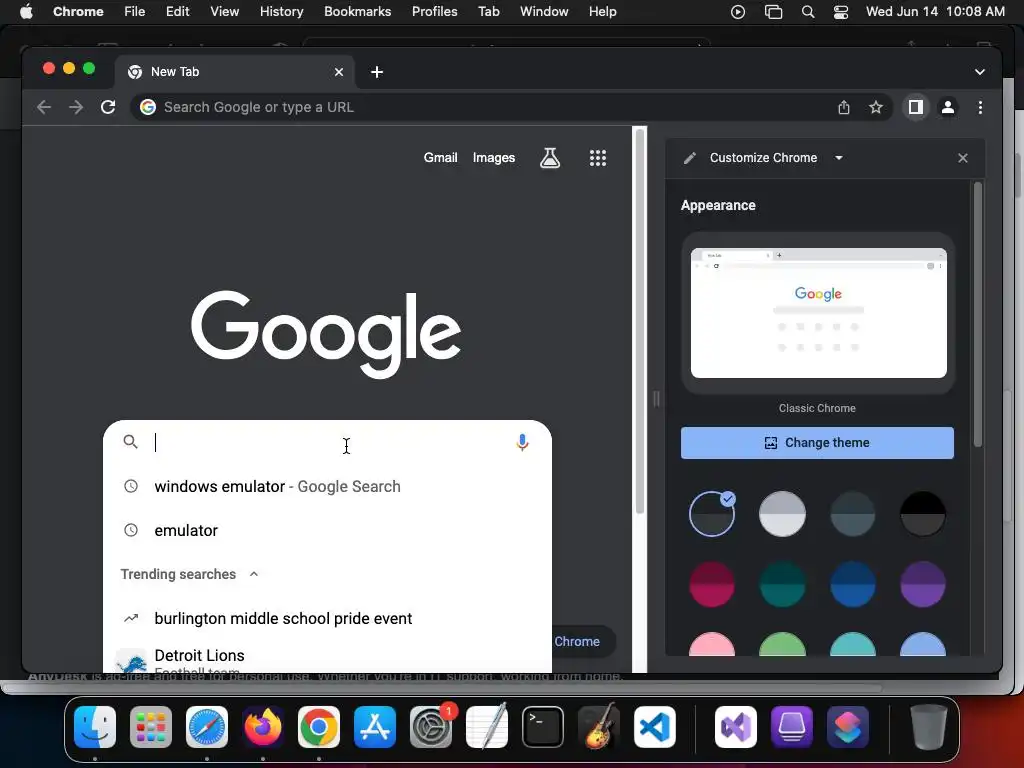Open the History menu

pos(281,12)
